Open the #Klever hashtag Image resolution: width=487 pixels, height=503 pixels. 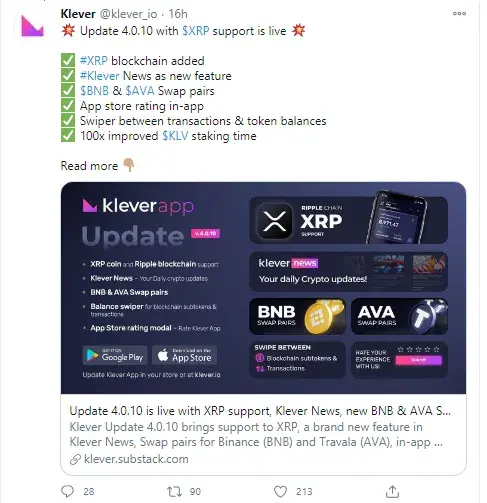(x=99, y=76)
